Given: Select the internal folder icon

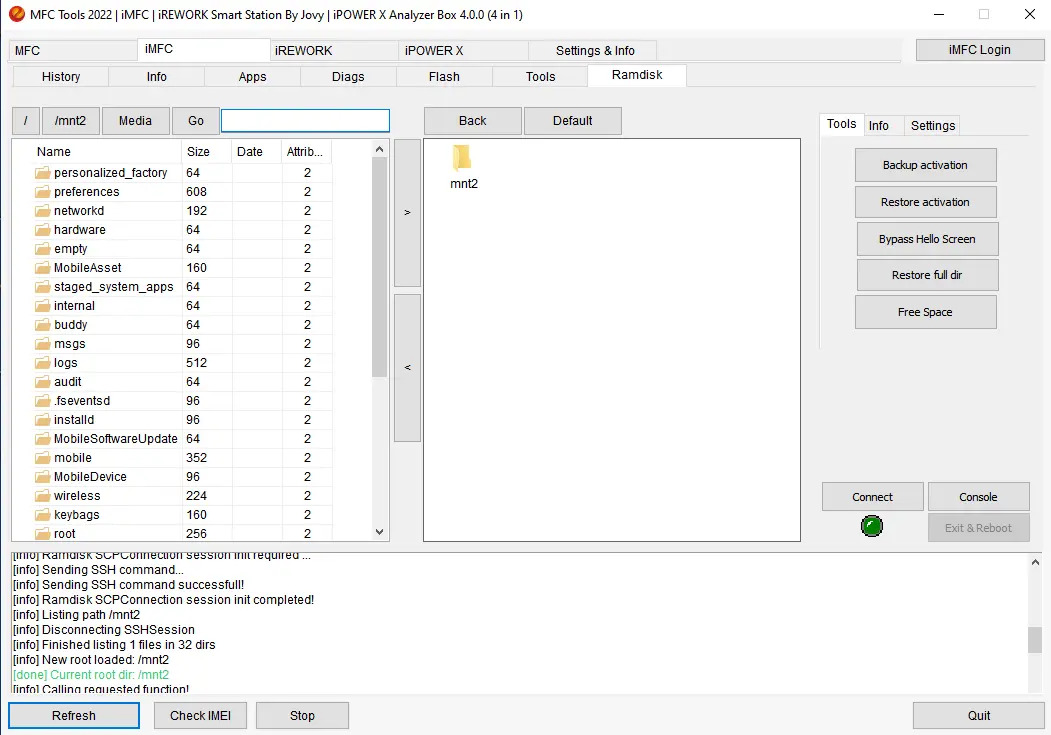Looking at the screenshot, I should [x=43, y=306].
